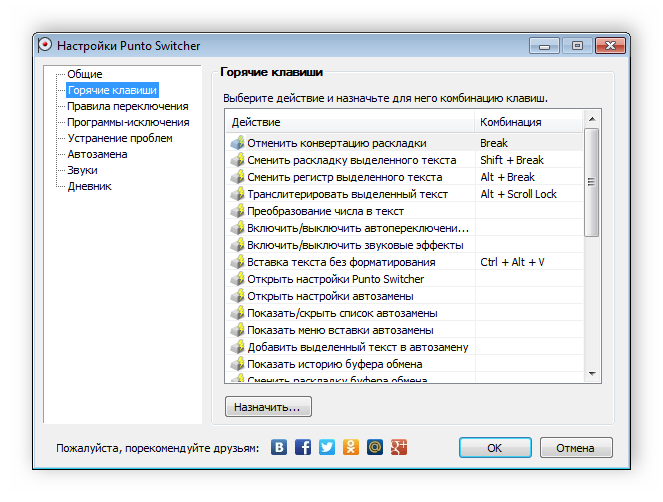Click icon beside Включить/выключить автопереключени…
Viewport: 663px width, 502px height.
pyautogui.click(x=238, y=228)
